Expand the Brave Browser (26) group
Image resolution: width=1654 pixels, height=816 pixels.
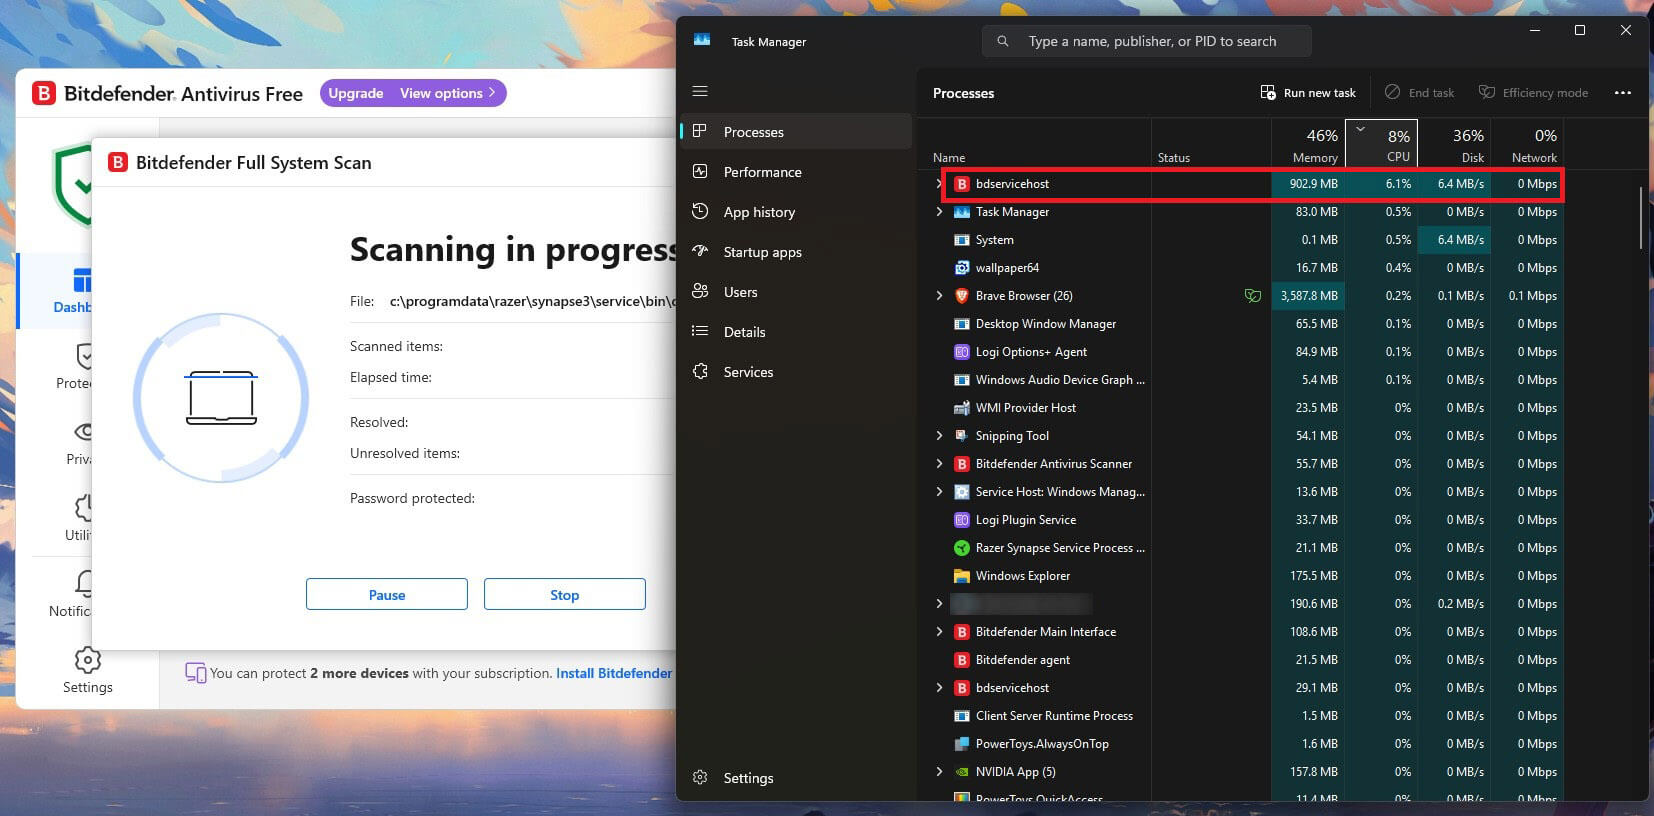click(939, 296)
